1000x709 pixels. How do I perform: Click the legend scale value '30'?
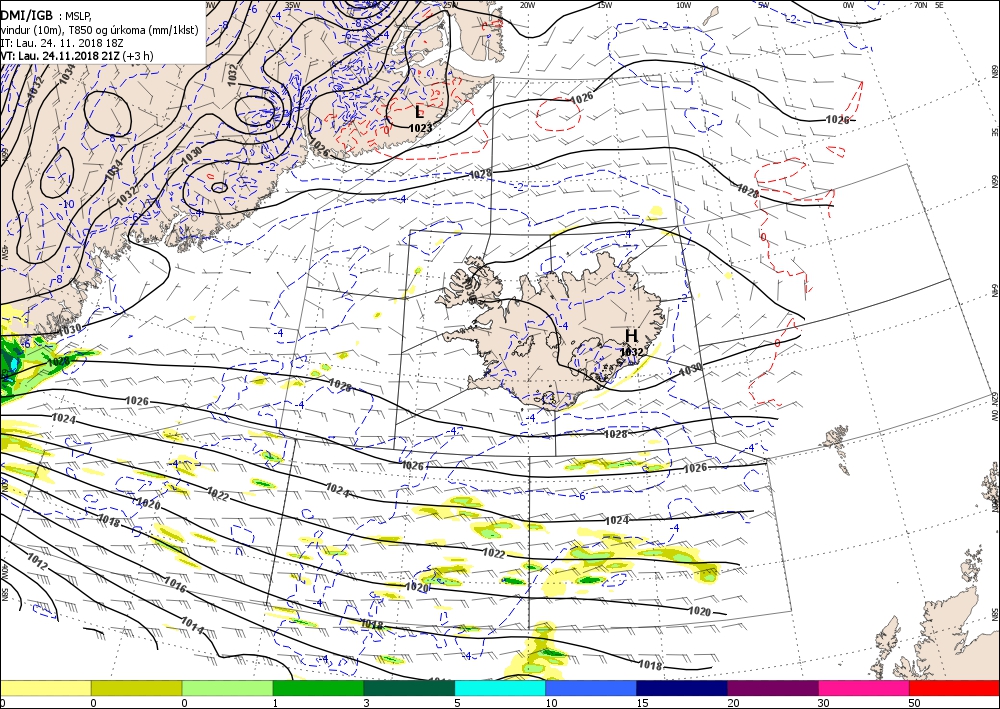[823, 703]
